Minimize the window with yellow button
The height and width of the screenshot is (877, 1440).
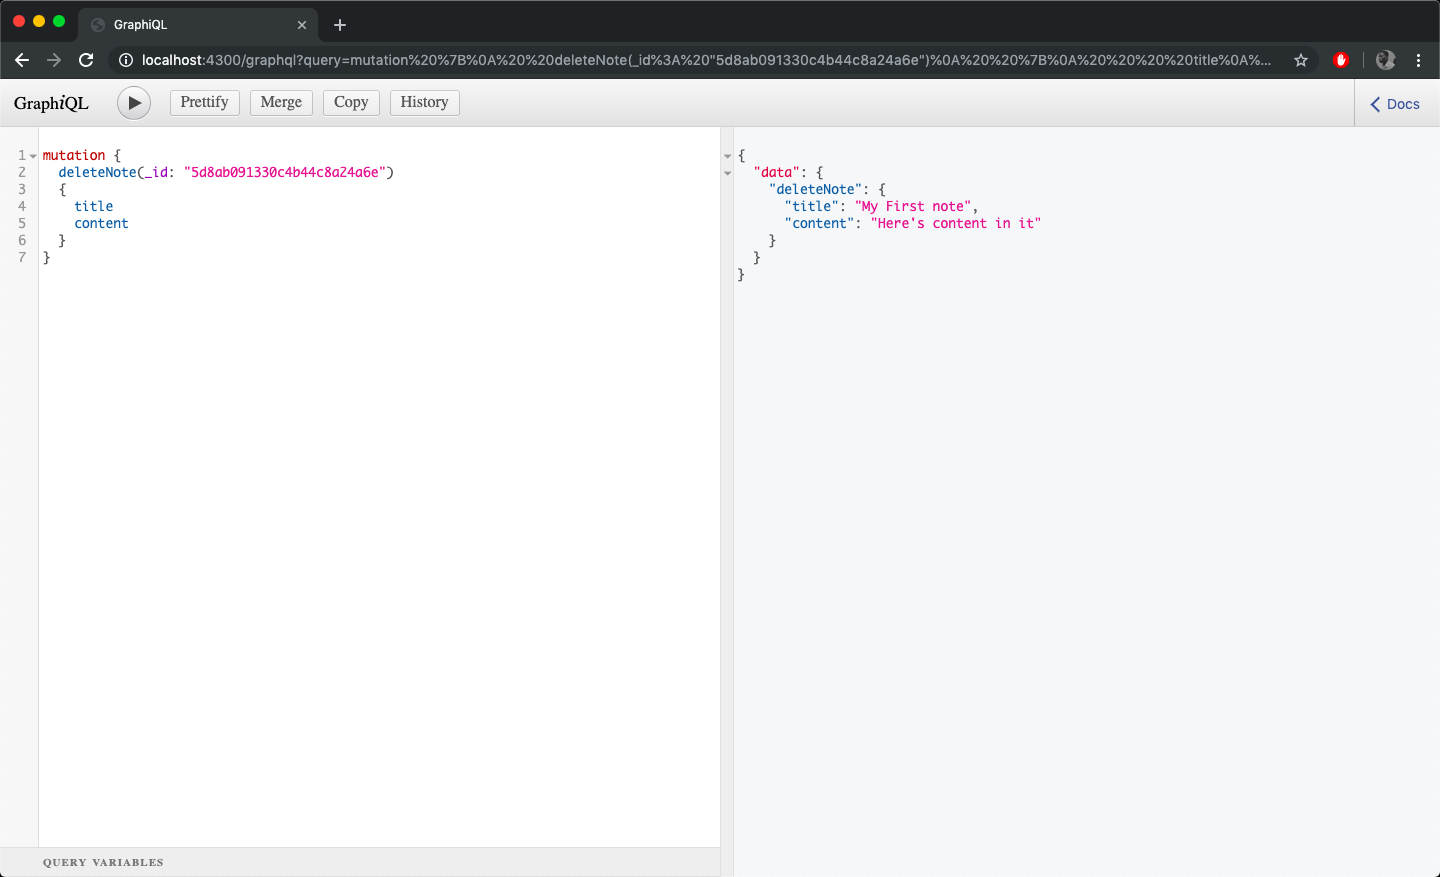coord(39,21)
